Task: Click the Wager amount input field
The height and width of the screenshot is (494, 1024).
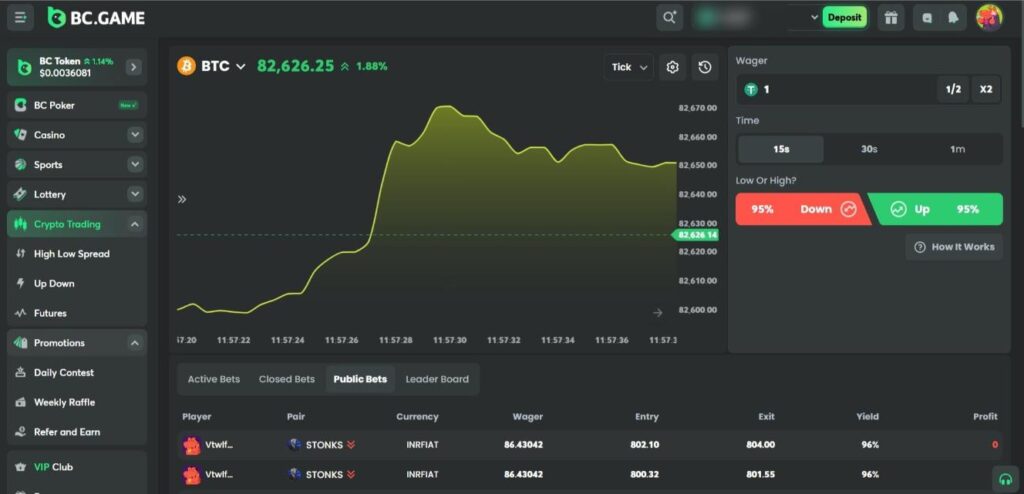Action: click(x=840, y=89)
